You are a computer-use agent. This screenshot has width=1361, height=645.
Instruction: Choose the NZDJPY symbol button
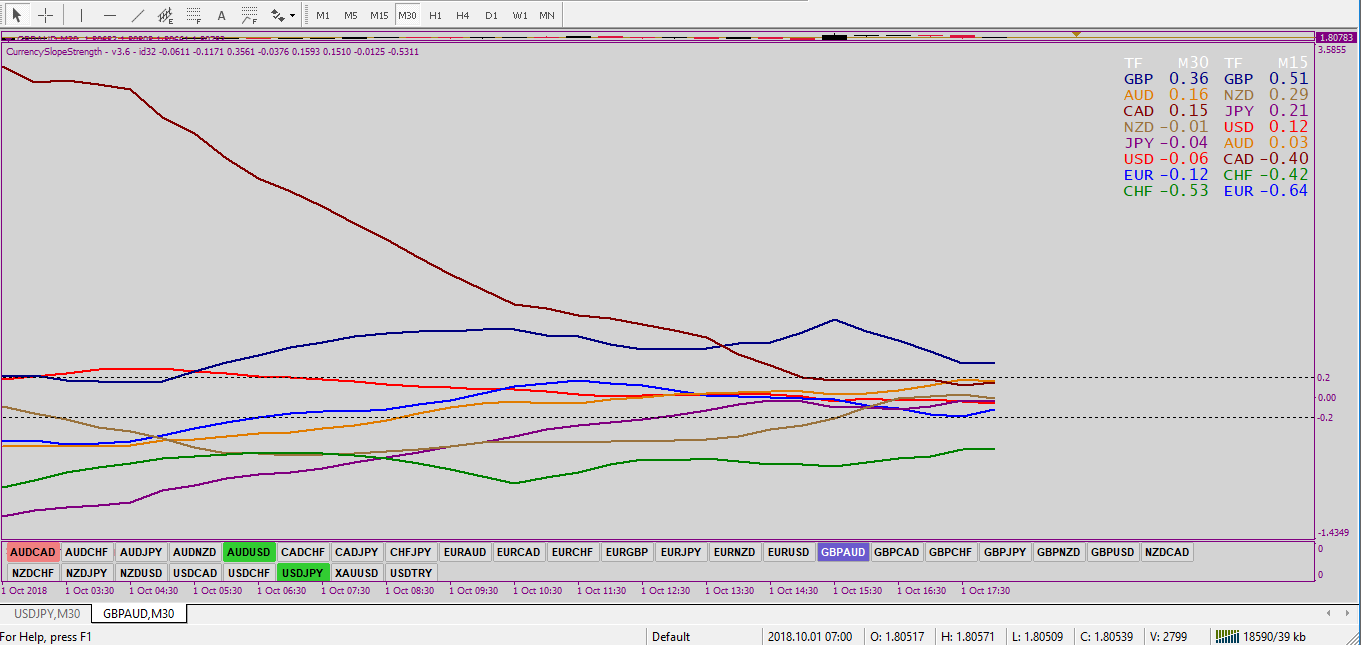tap(87, 573)
